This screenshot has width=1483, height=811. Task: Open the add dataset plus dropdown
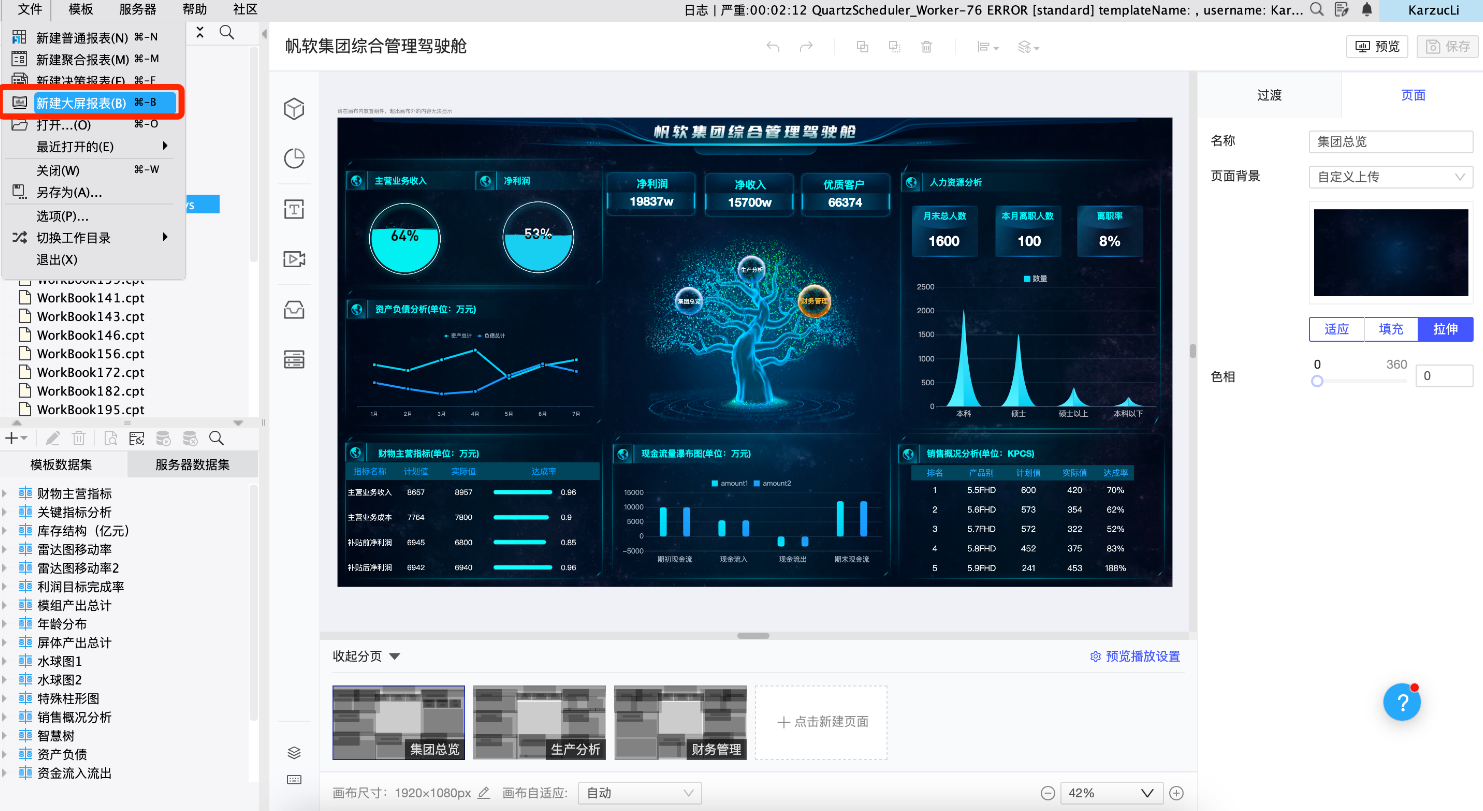tap(16, 438)
